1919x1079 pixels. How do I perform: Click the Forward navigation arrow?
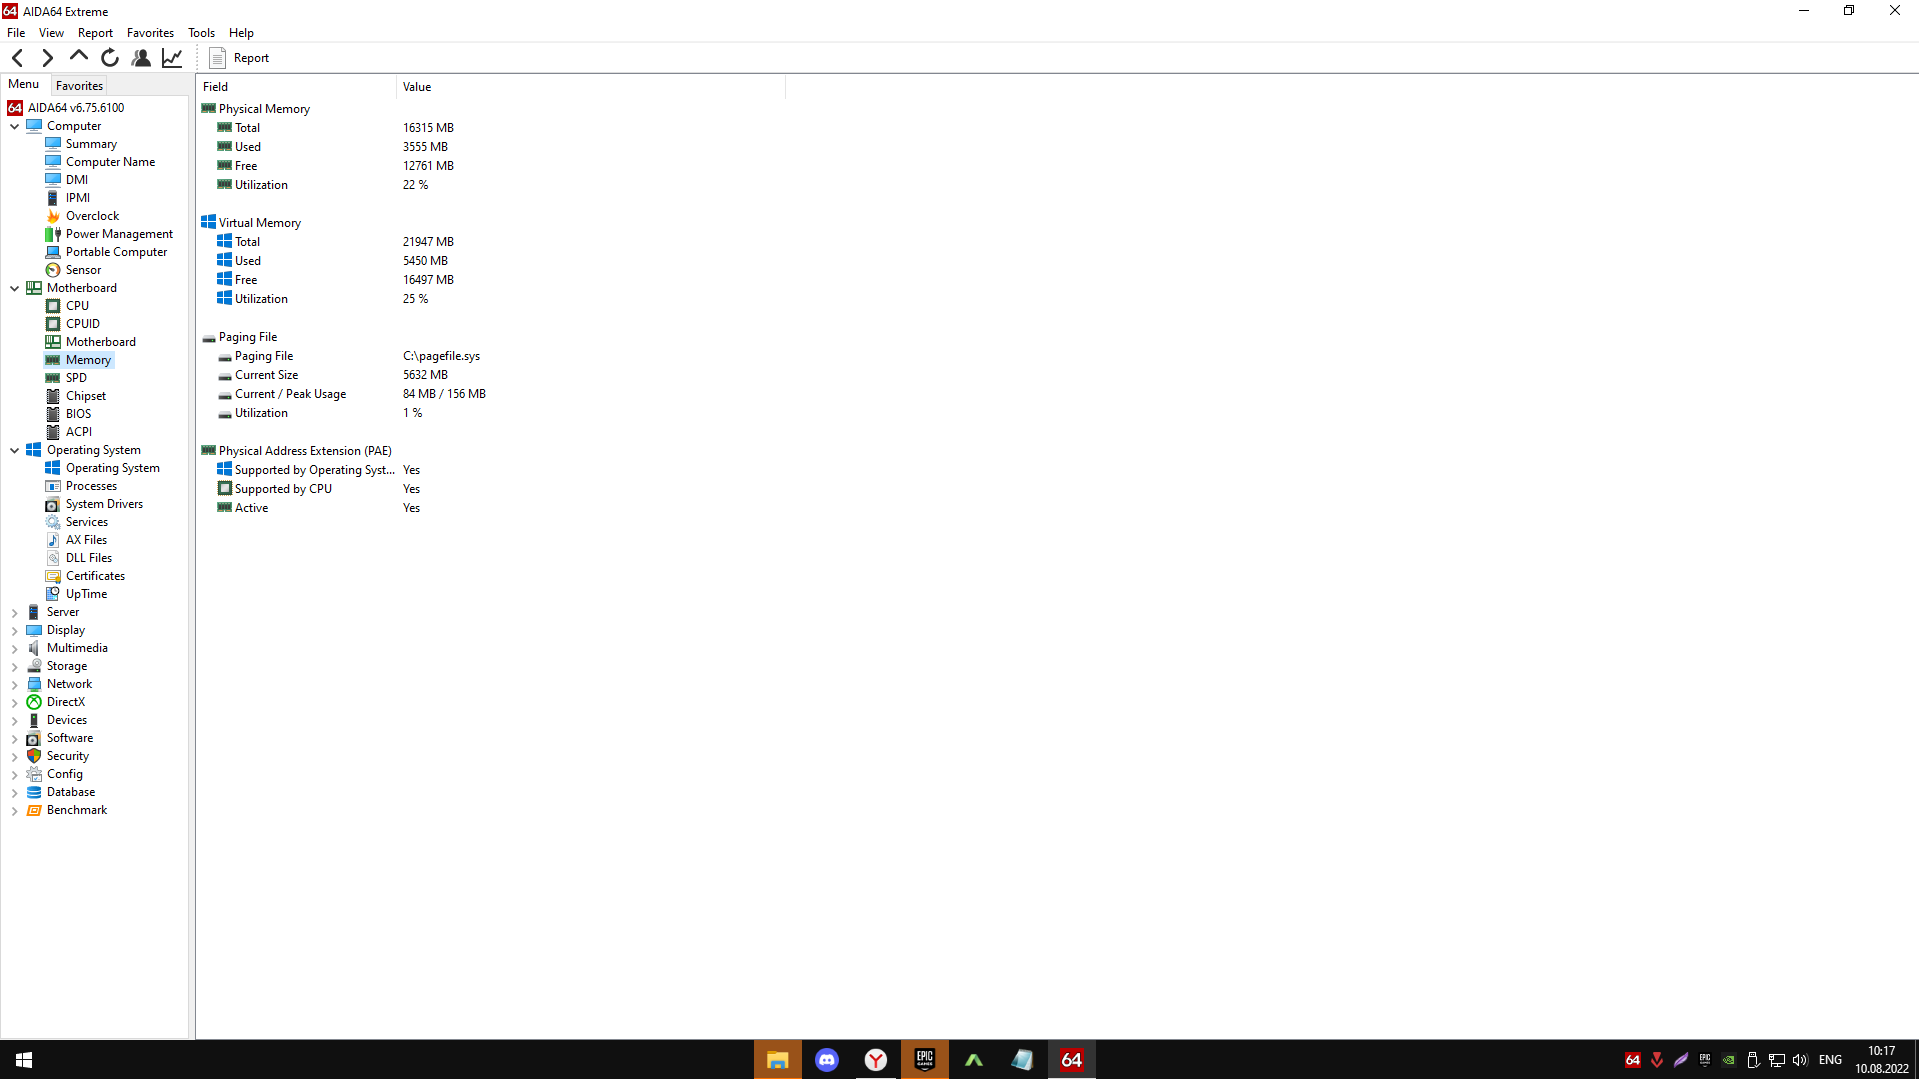pos(48,58)
